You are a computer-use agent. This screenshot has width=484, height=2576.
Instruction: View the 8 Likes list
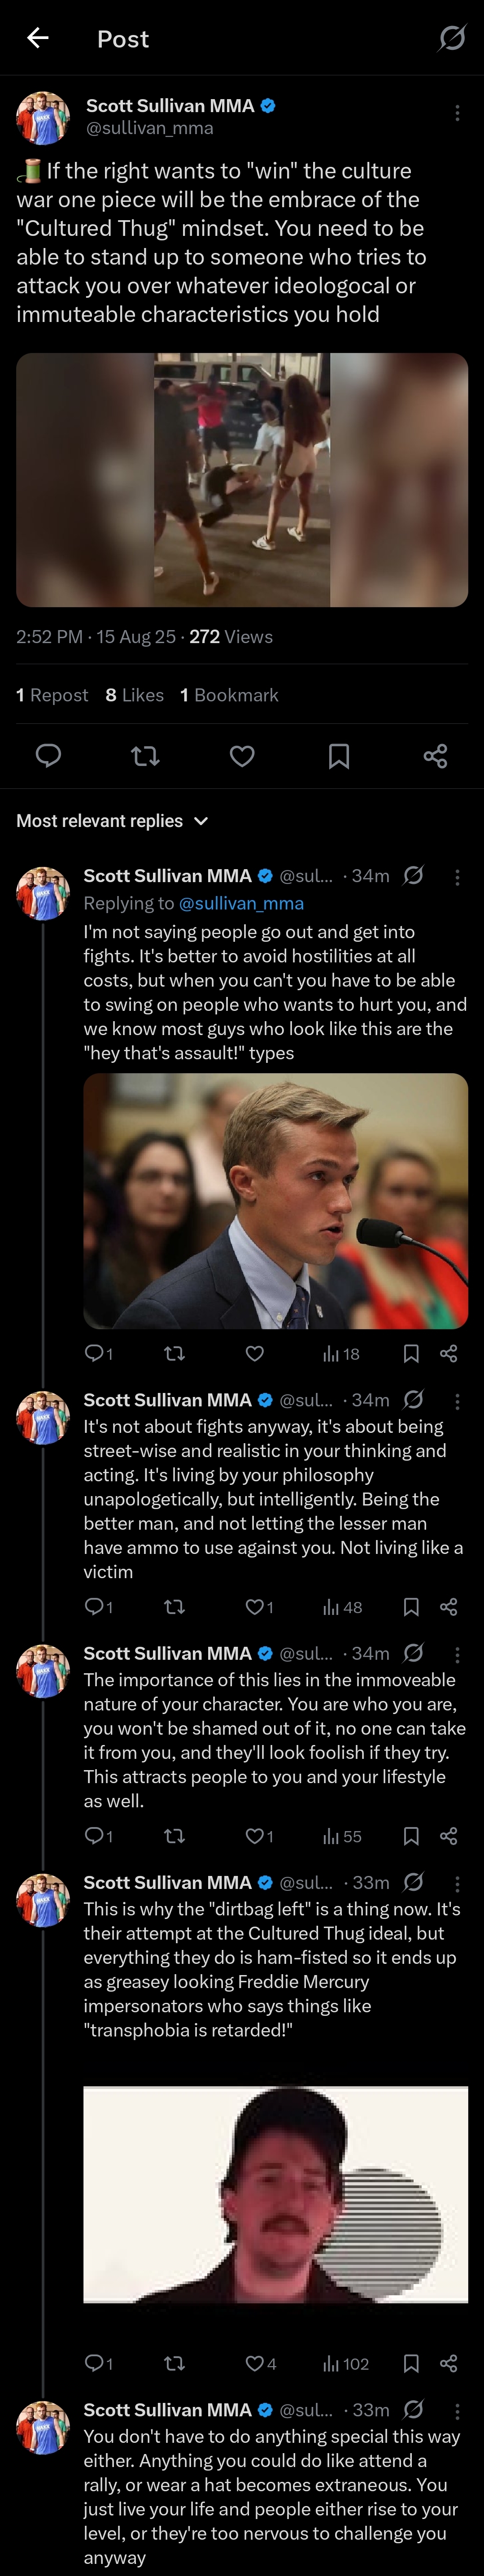point(135,695)
